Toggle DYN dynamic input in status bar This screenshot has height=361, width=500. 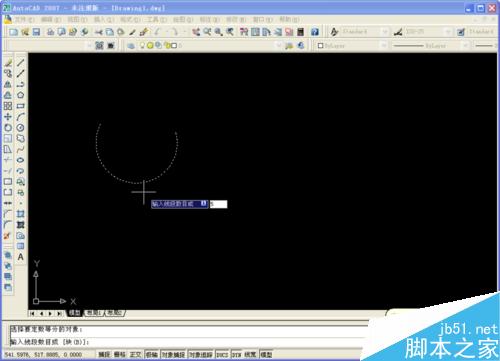[237, 355]
